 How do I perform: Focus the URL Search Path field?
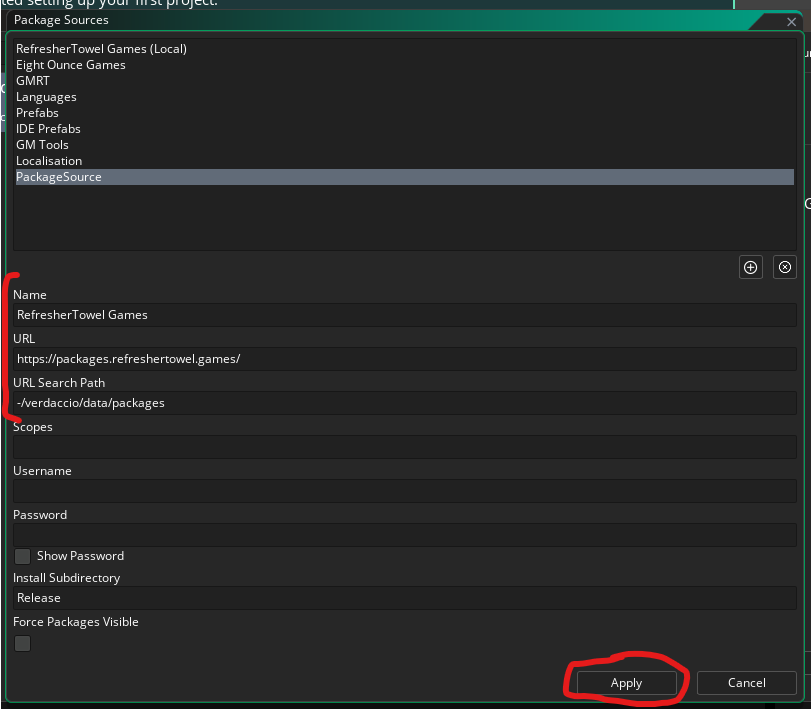pos(404,403)
